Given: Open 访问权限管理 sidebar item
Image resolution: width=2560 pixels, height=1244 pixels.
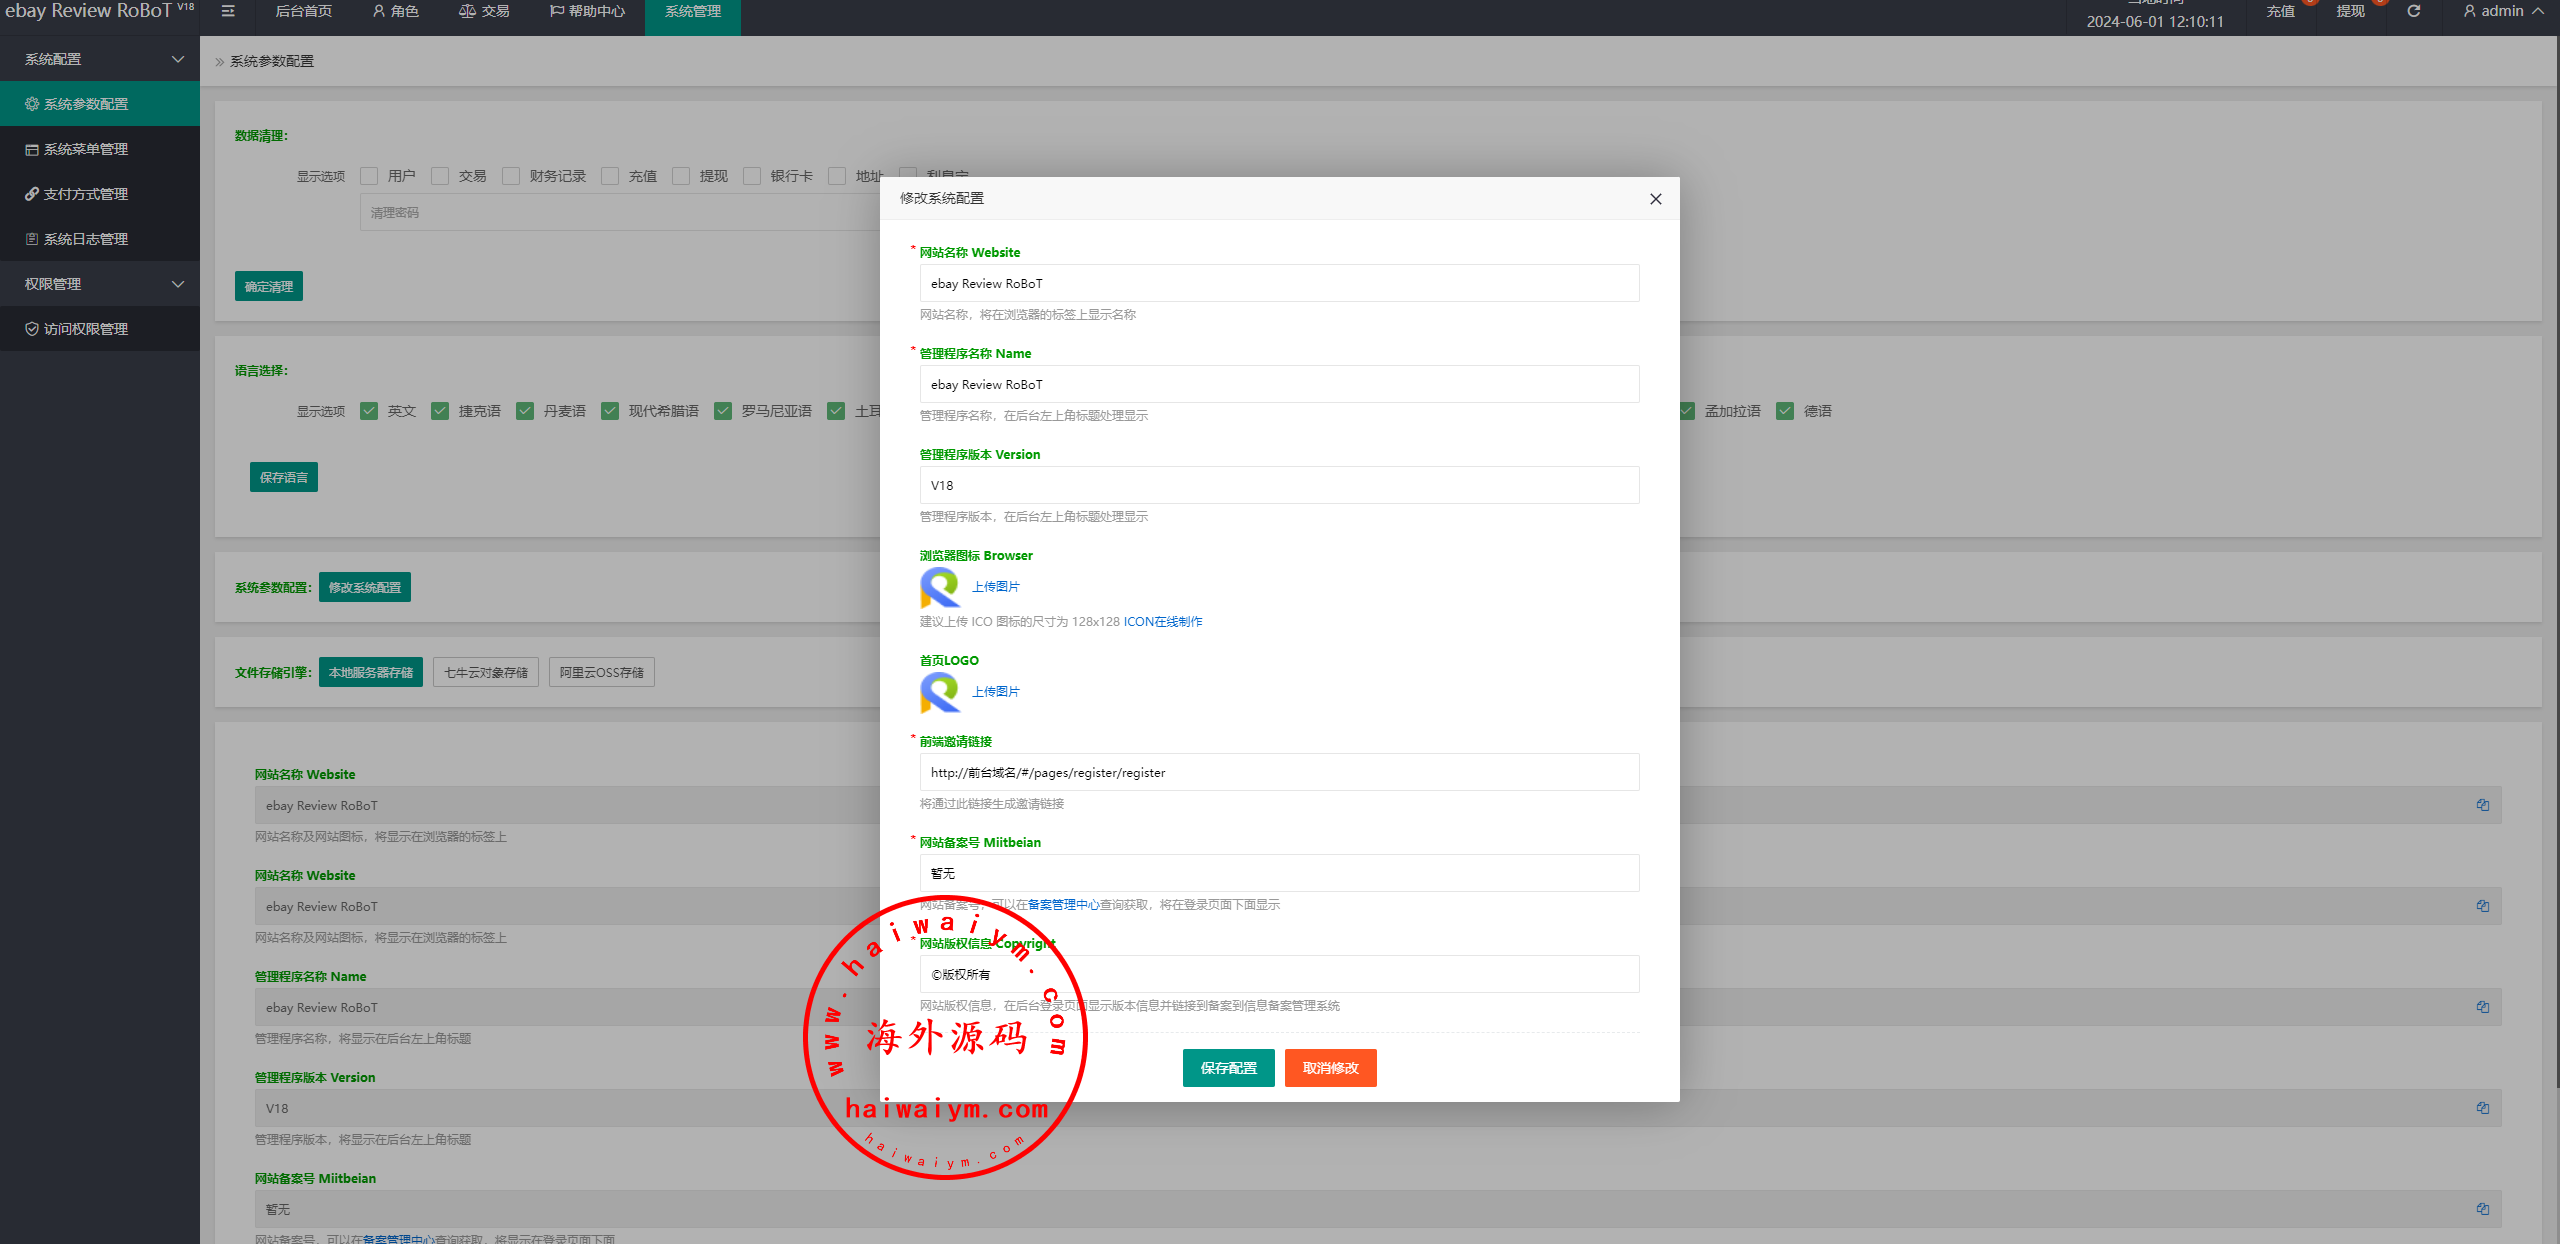Looking at the screenshot, I should pyautogui.click(x=85, y=329).
